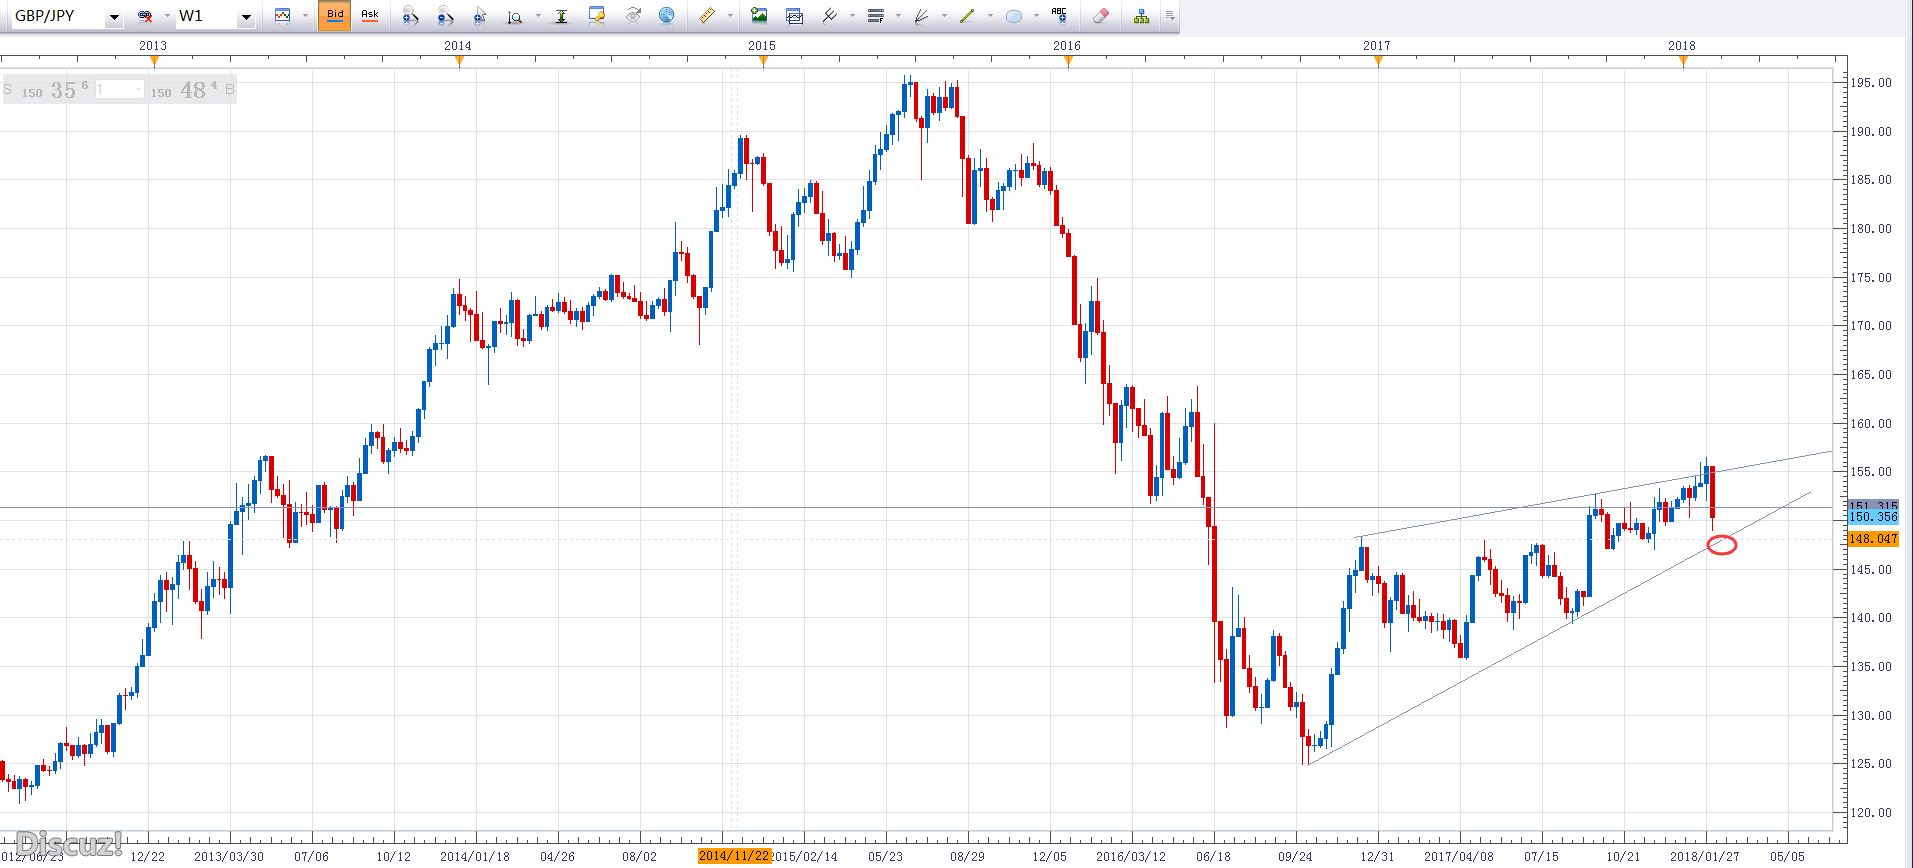The width and height of the screenshot is (1913, 868).
Task: Click the 2018/01/27 date axis label
Action: coord(1705,857)
